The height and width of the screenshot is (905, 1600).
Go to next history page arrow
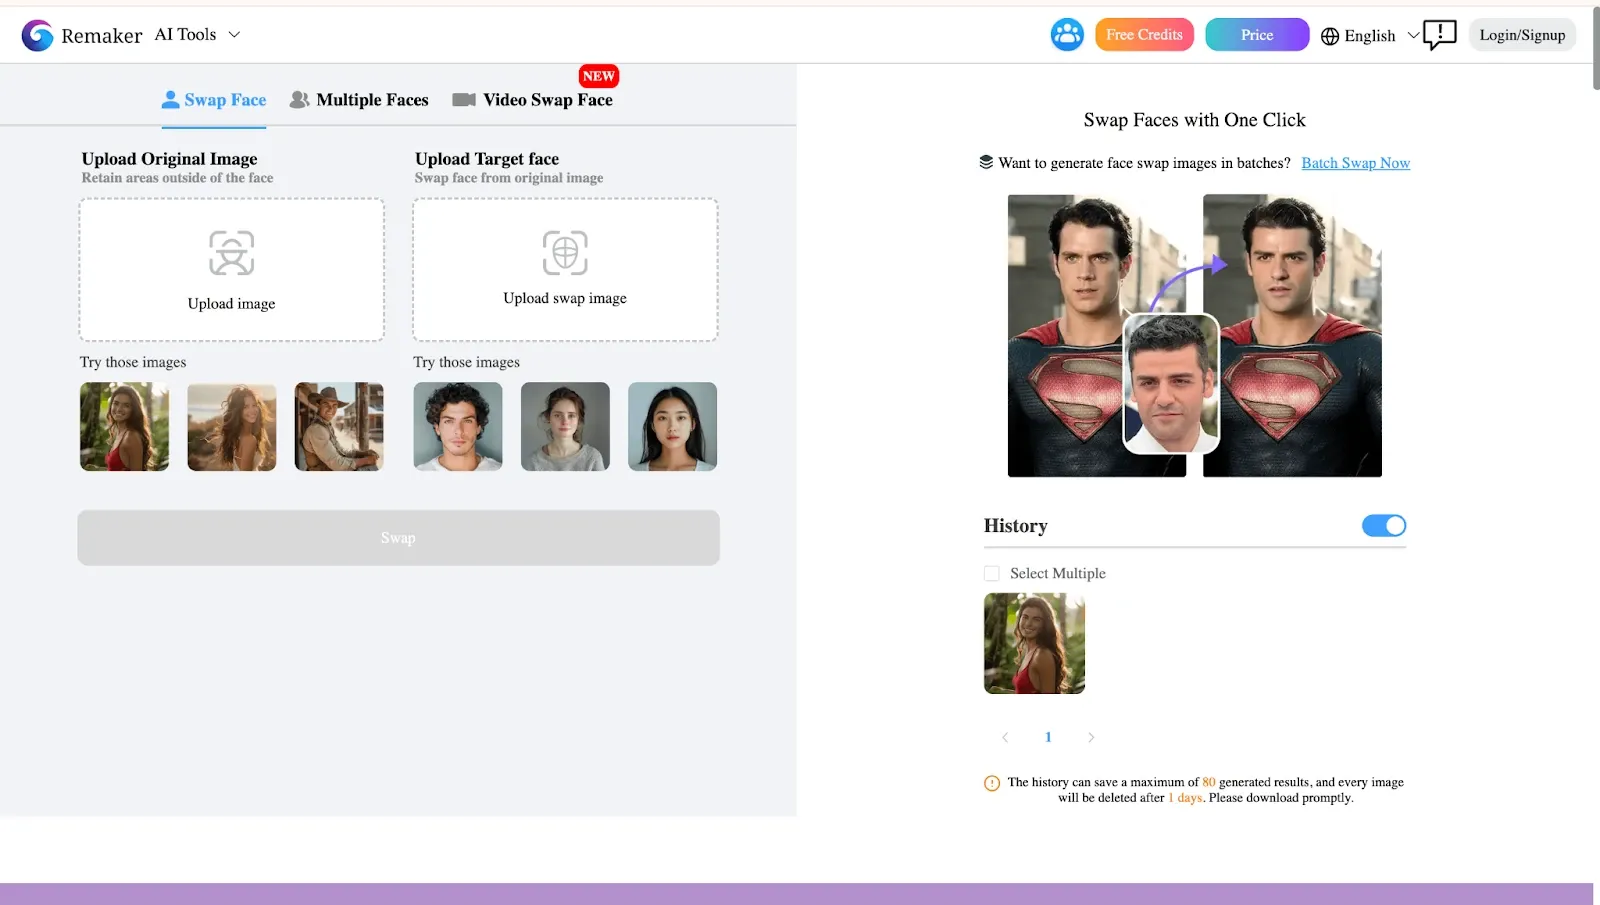[1091, 738]
